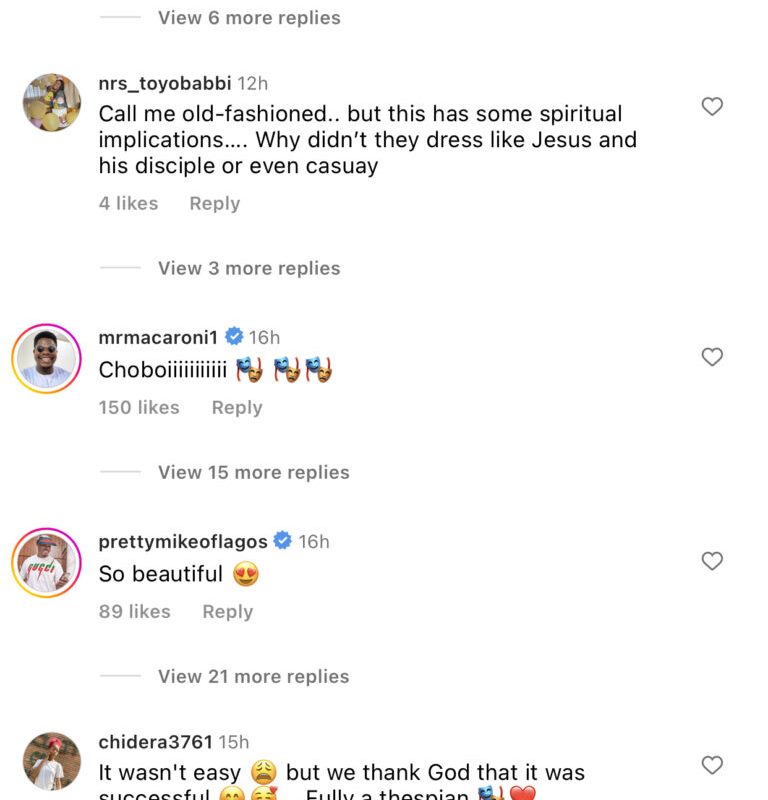Tap heart on prettymikeoflagos comment
768x800 pixels.
[x=712, y=561]
